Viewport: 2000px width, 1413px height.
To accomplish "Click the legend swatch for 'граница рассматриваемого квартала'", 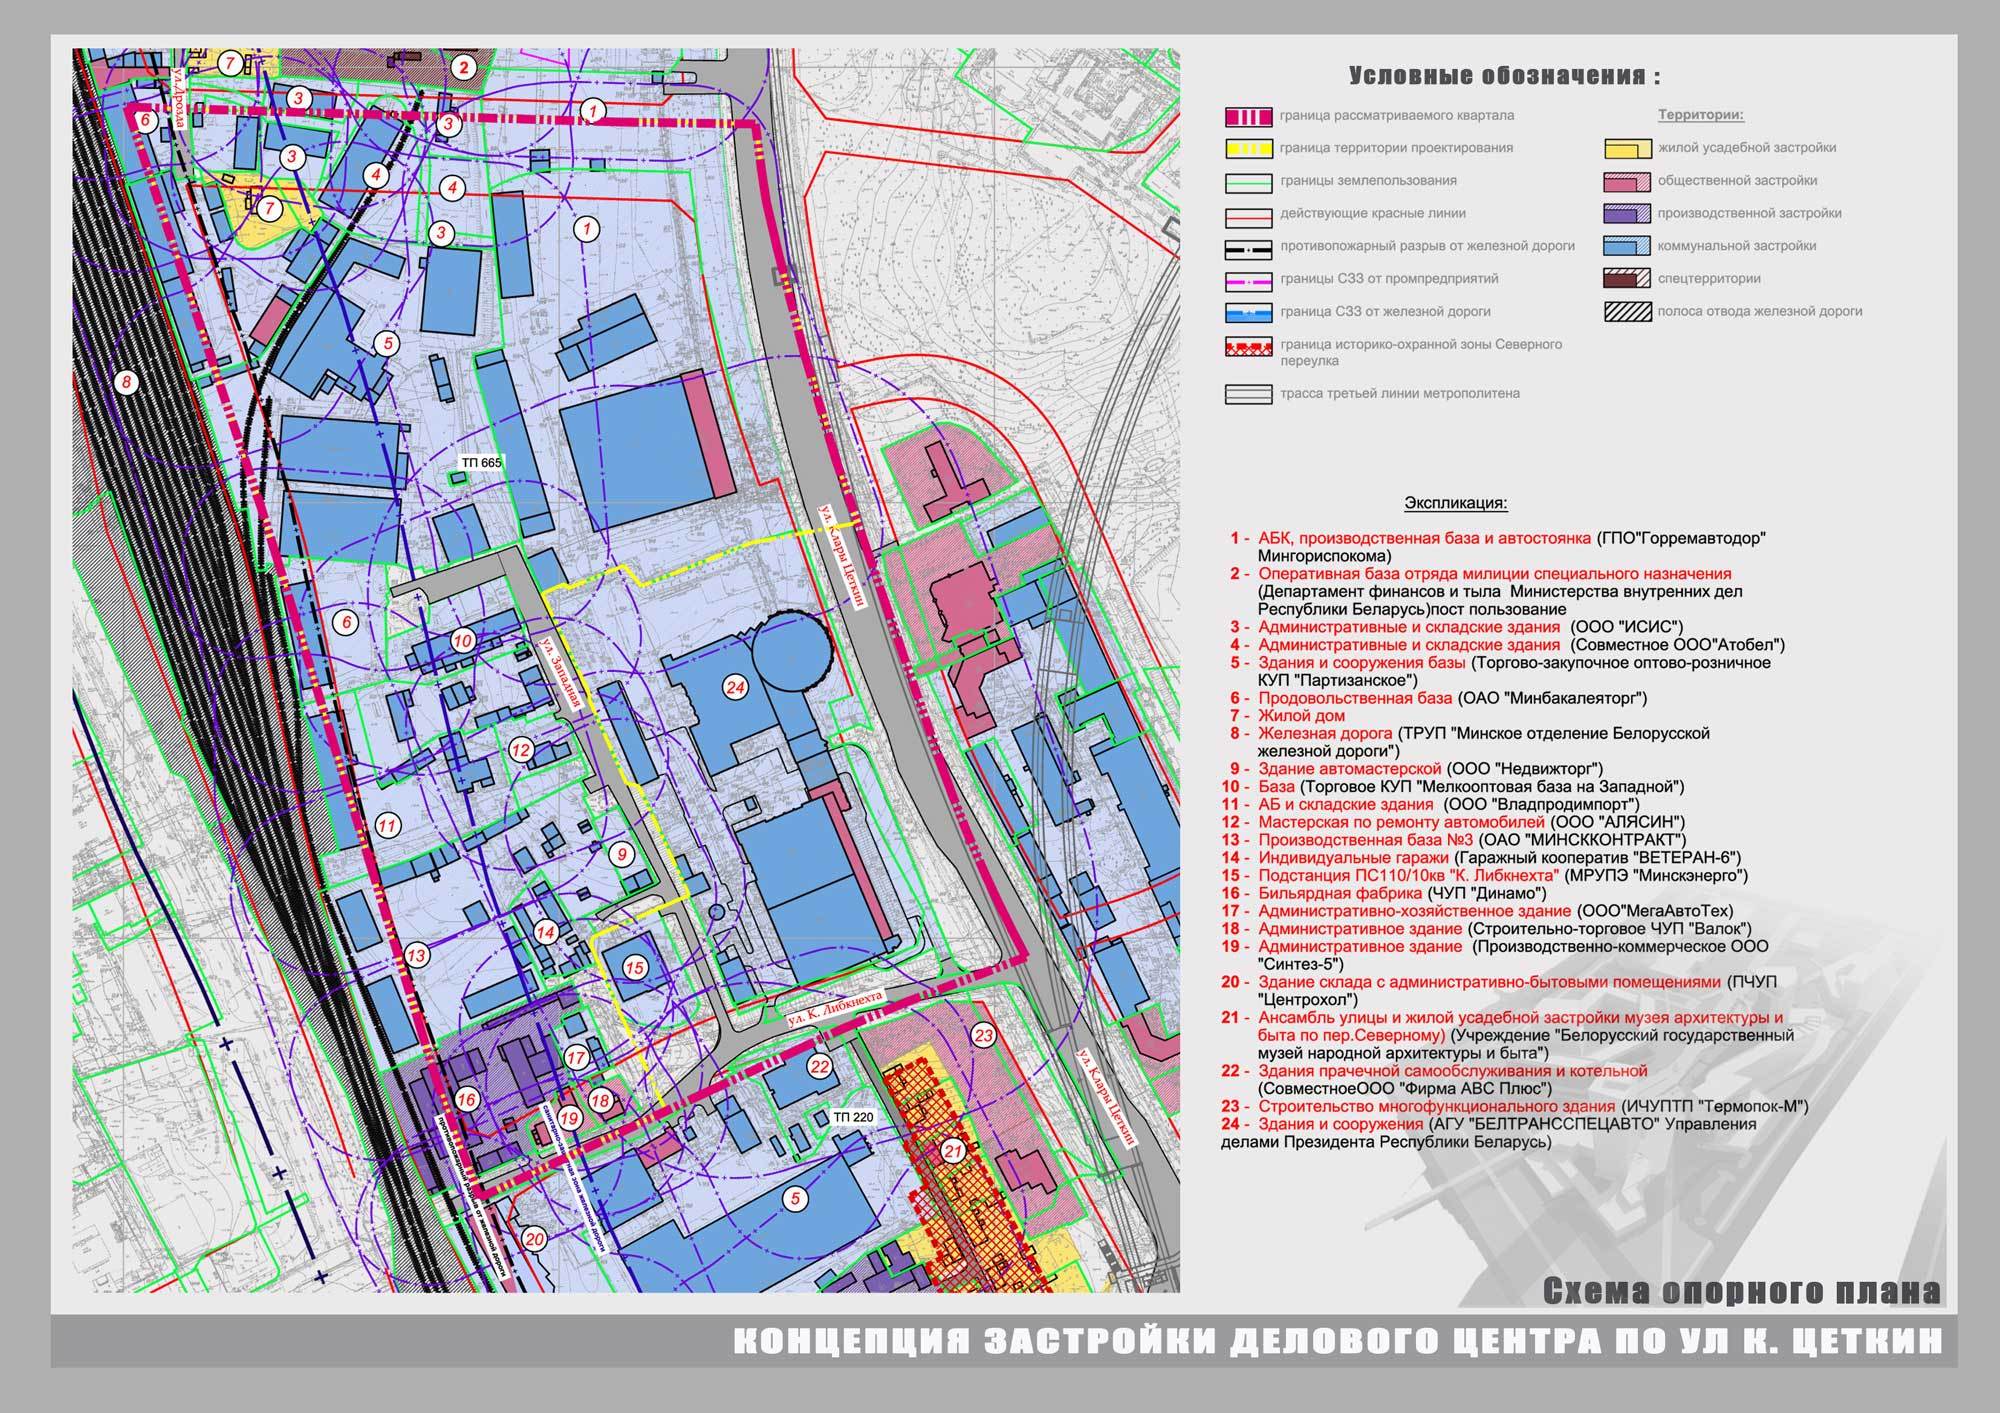I will [1249, 116].
